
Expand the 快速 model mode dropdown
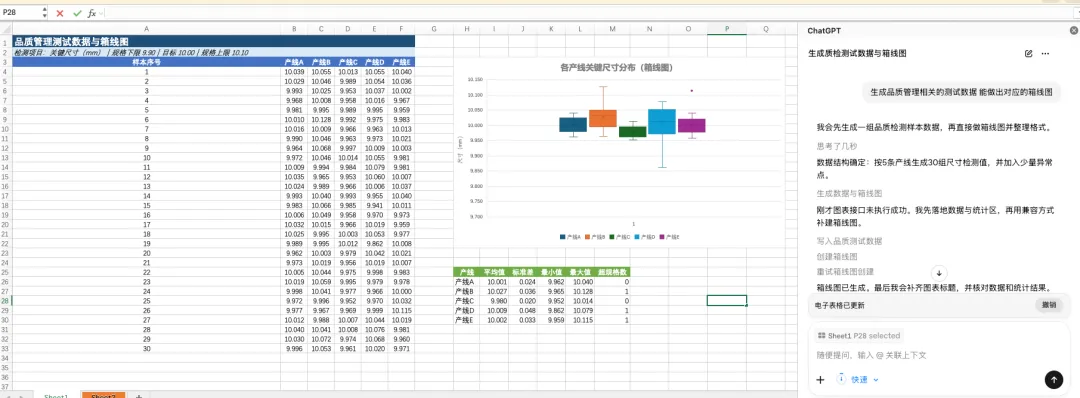(x=858, y=379)
